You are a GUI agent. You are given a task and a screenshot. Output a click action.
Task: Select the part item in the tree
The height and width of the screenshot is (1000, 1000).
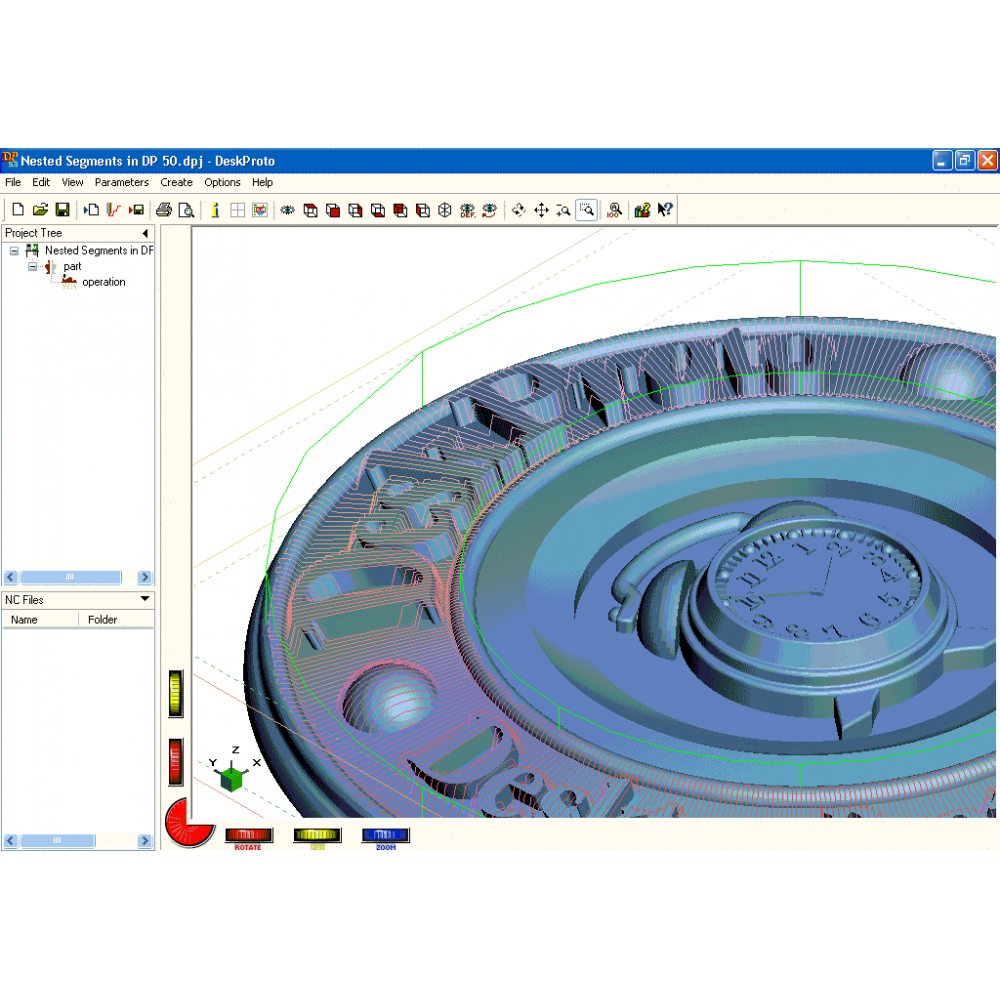coord(72,267)
